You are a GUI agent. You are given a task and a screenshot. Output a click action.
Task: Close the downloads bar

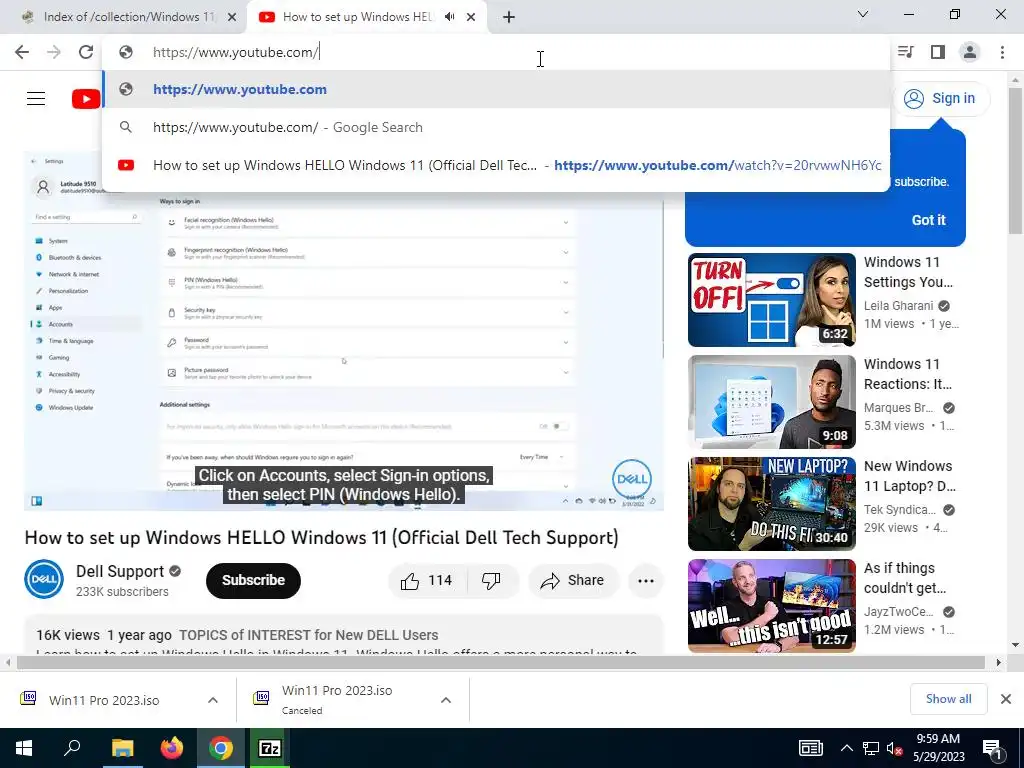pos(1006,699)
